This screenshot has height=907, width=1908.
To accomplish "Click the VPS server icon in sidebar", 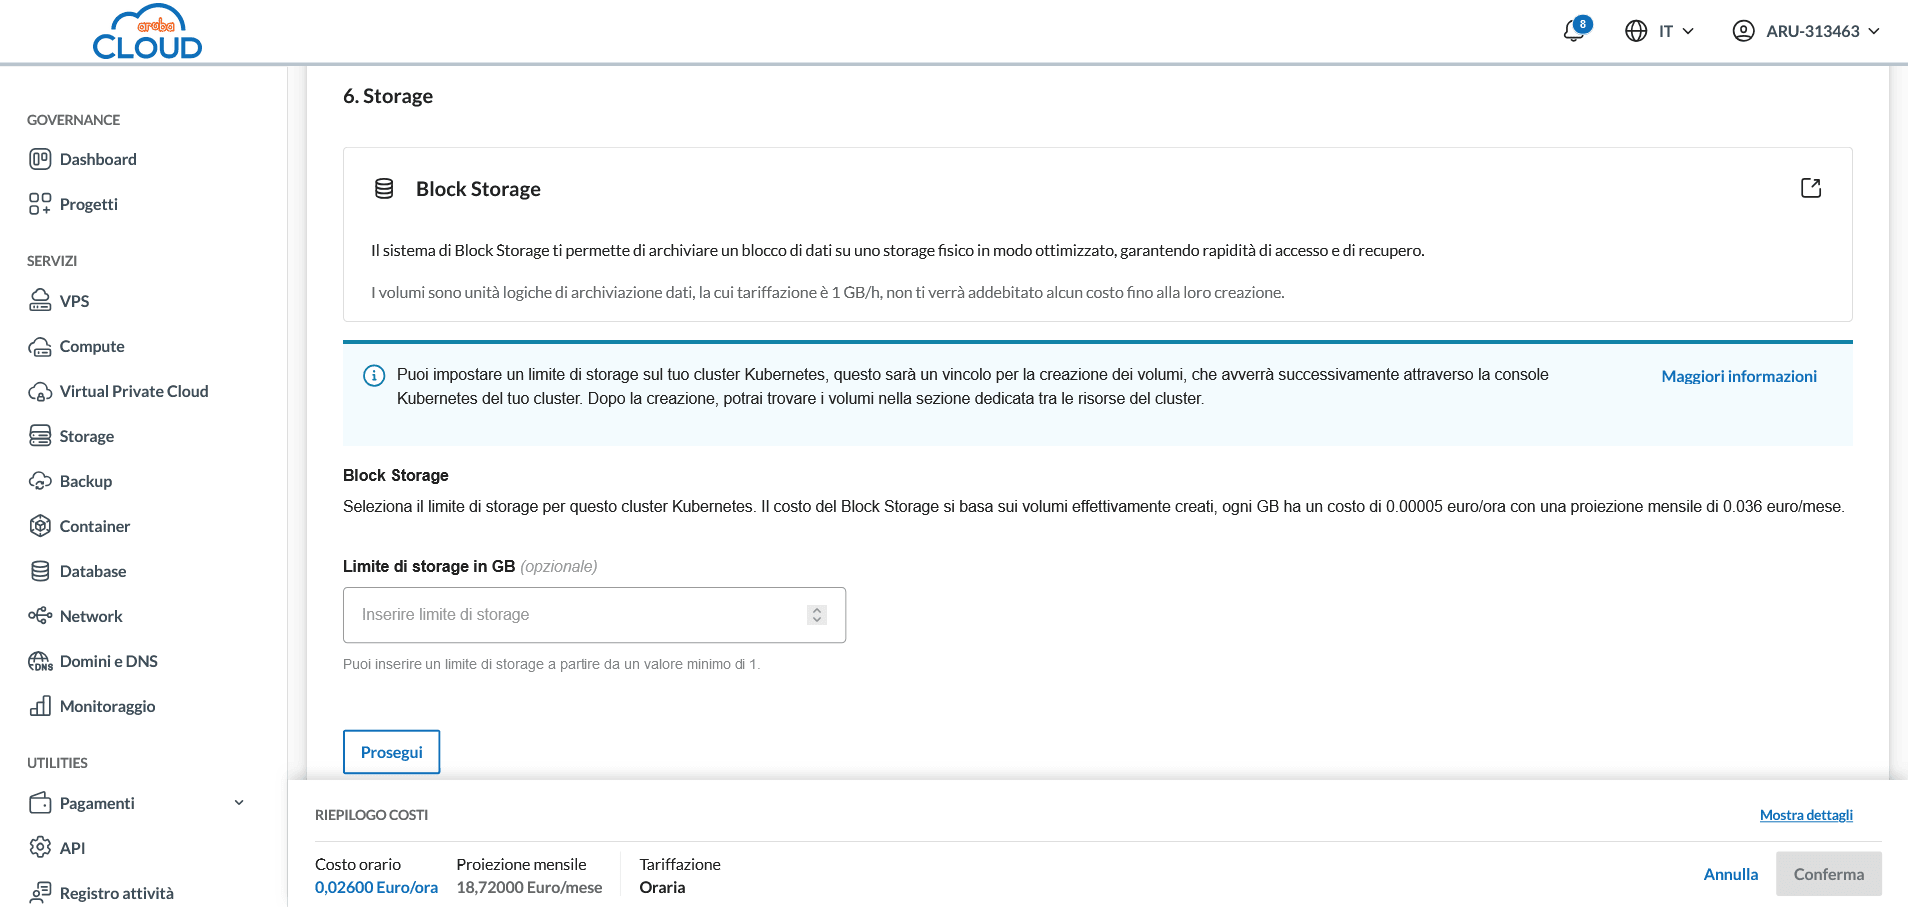I will 40,301.
